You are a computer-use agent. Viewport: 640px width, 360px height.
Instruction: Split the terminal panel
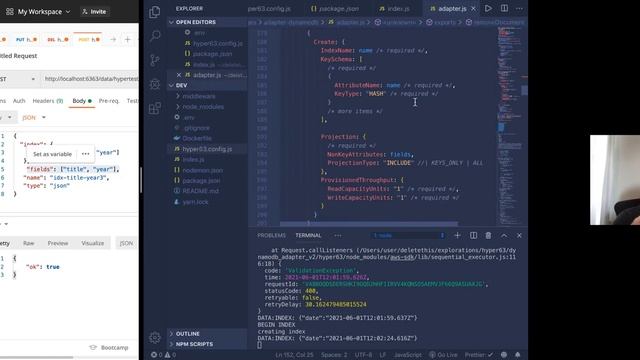pos(473,236)
